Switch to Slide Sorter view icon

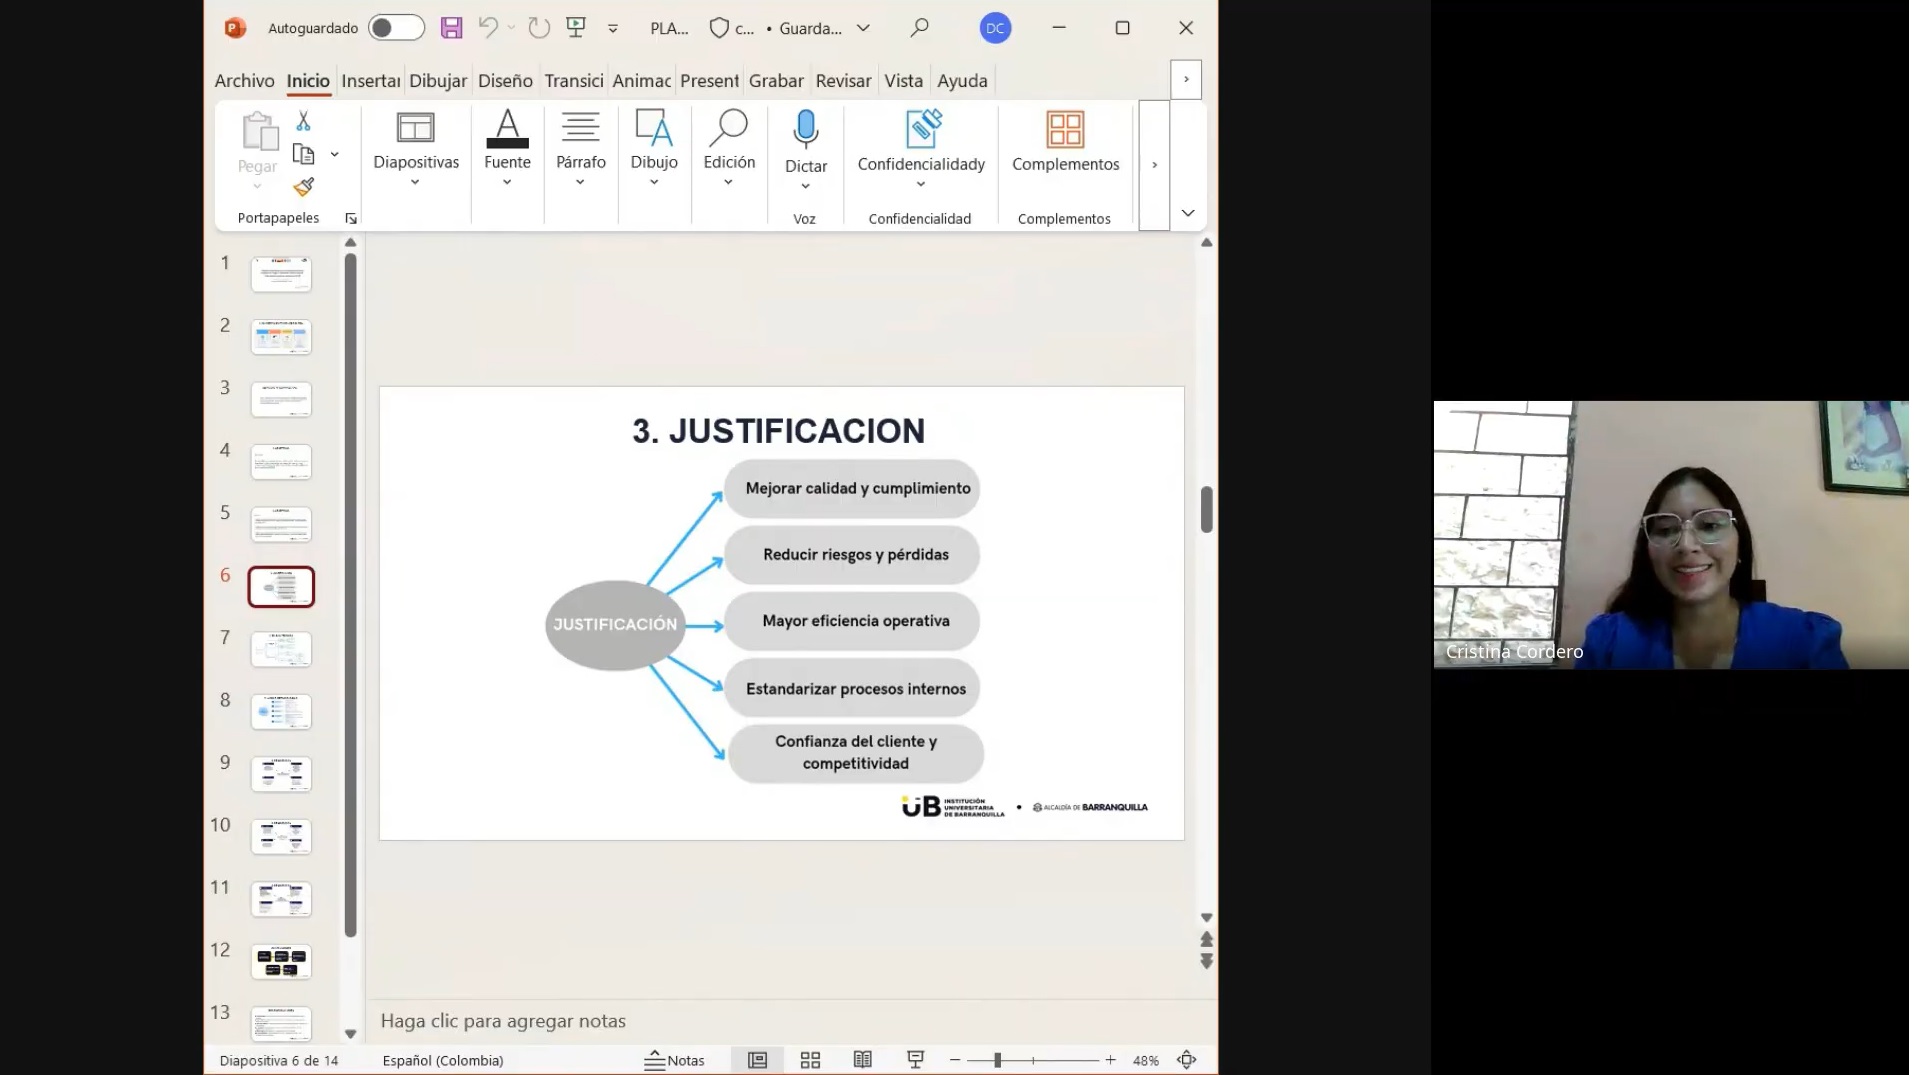[810, 1060]
